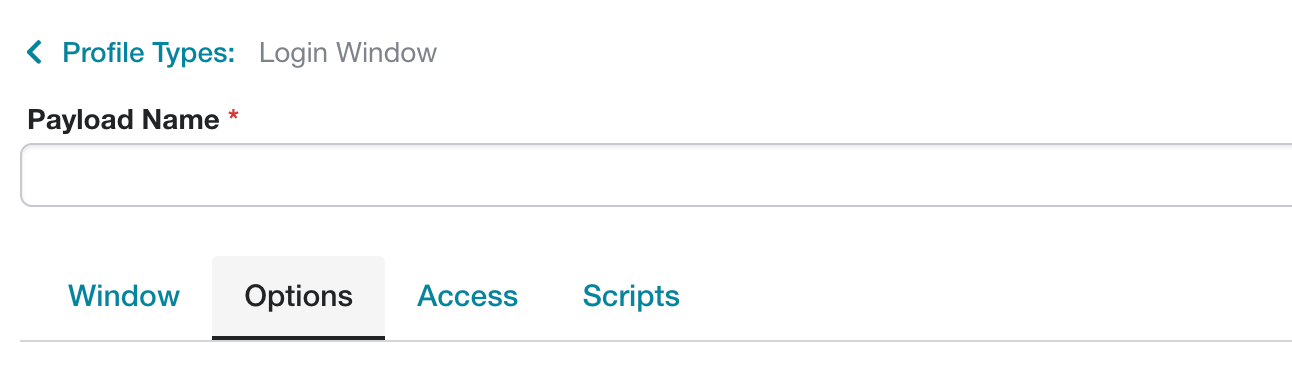Click inside the Payload Name text field
Image resolution: width=1292 pixels, height=380 pixels.
[x=656, y=175]
